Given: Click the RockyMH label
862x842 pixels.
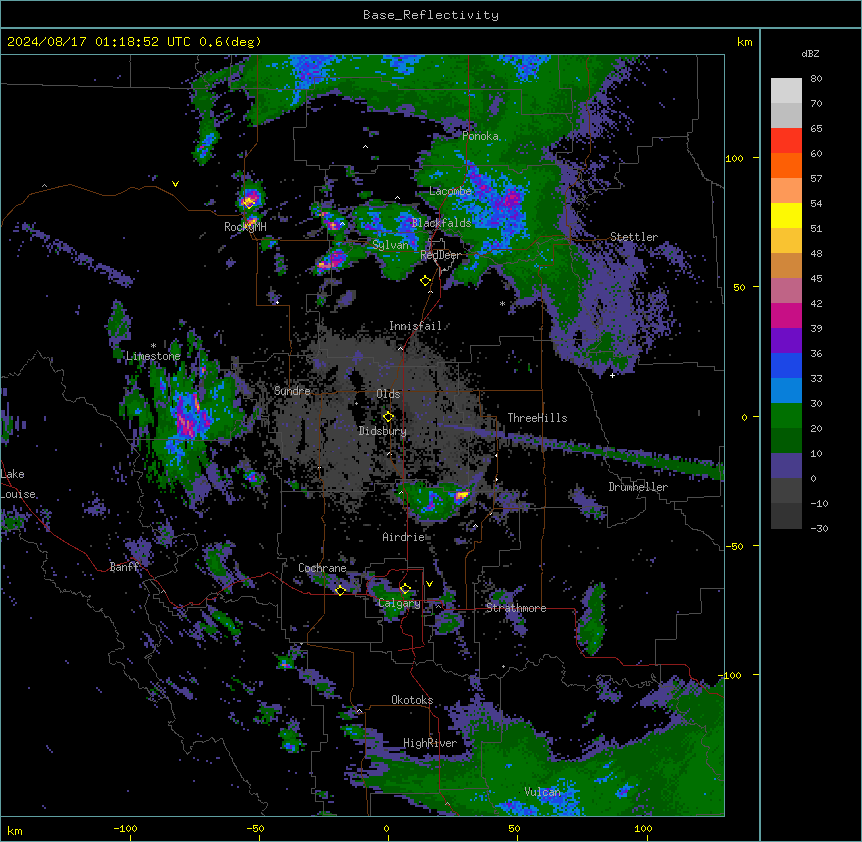Looking at the screenshot, I should (x=245, y=227).
